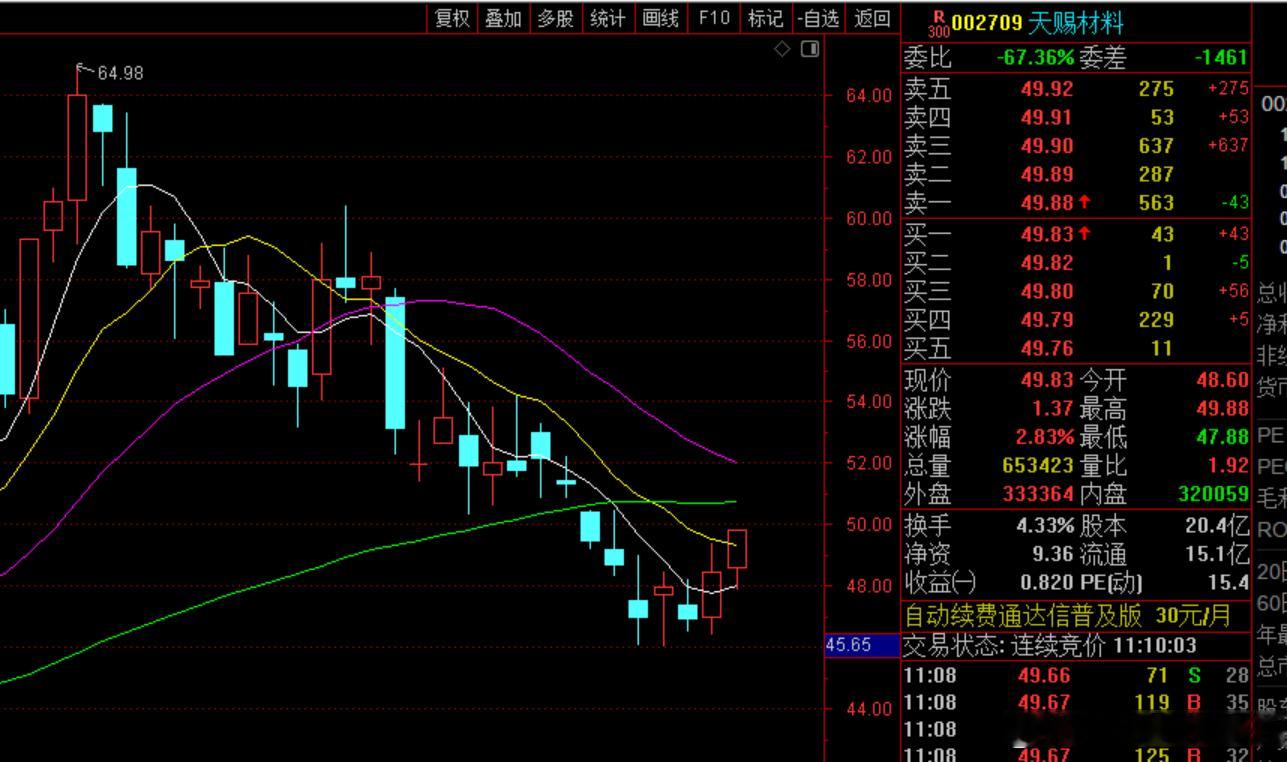Open the 复权 adjustment menu
The height and width of the screenshot is (762, 1287).
(452, 18)
